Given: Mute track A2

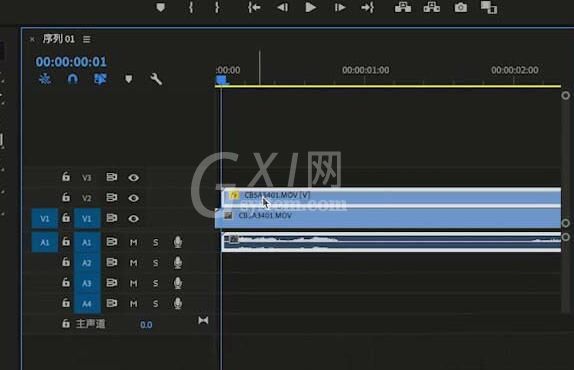Looking at the screenshot, I should (x=134, y=263).
